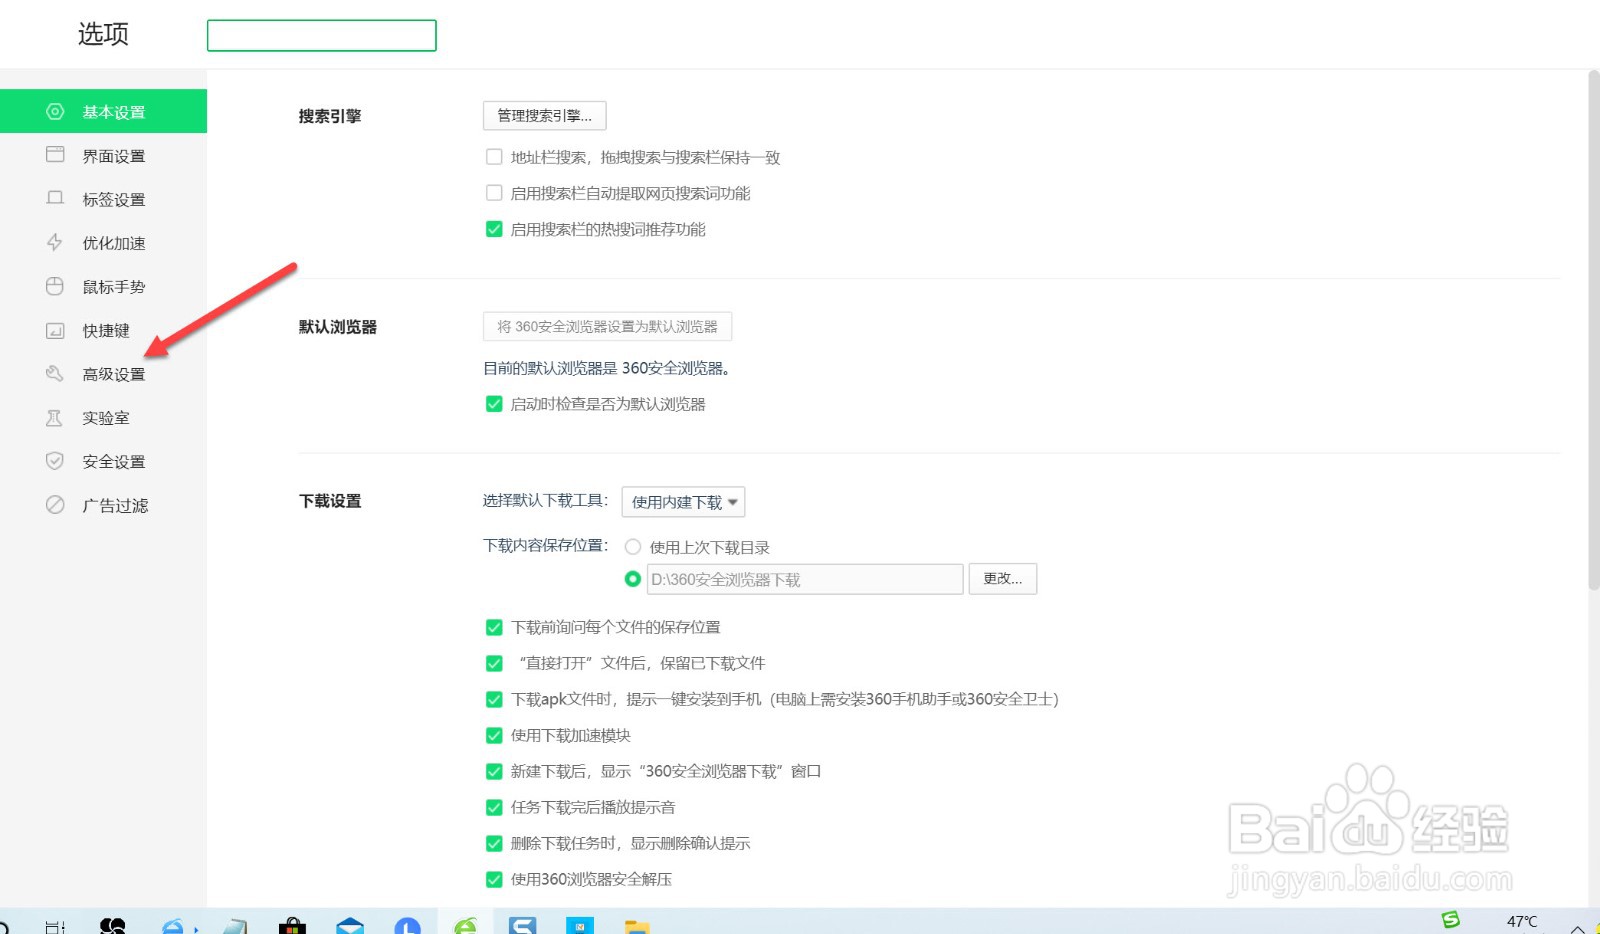The width and height of the screenshot is (1600, 934).
Task: Toggle “直接打开”文件后，保留已下载文件 checkbox
Action: pos(494,663)
